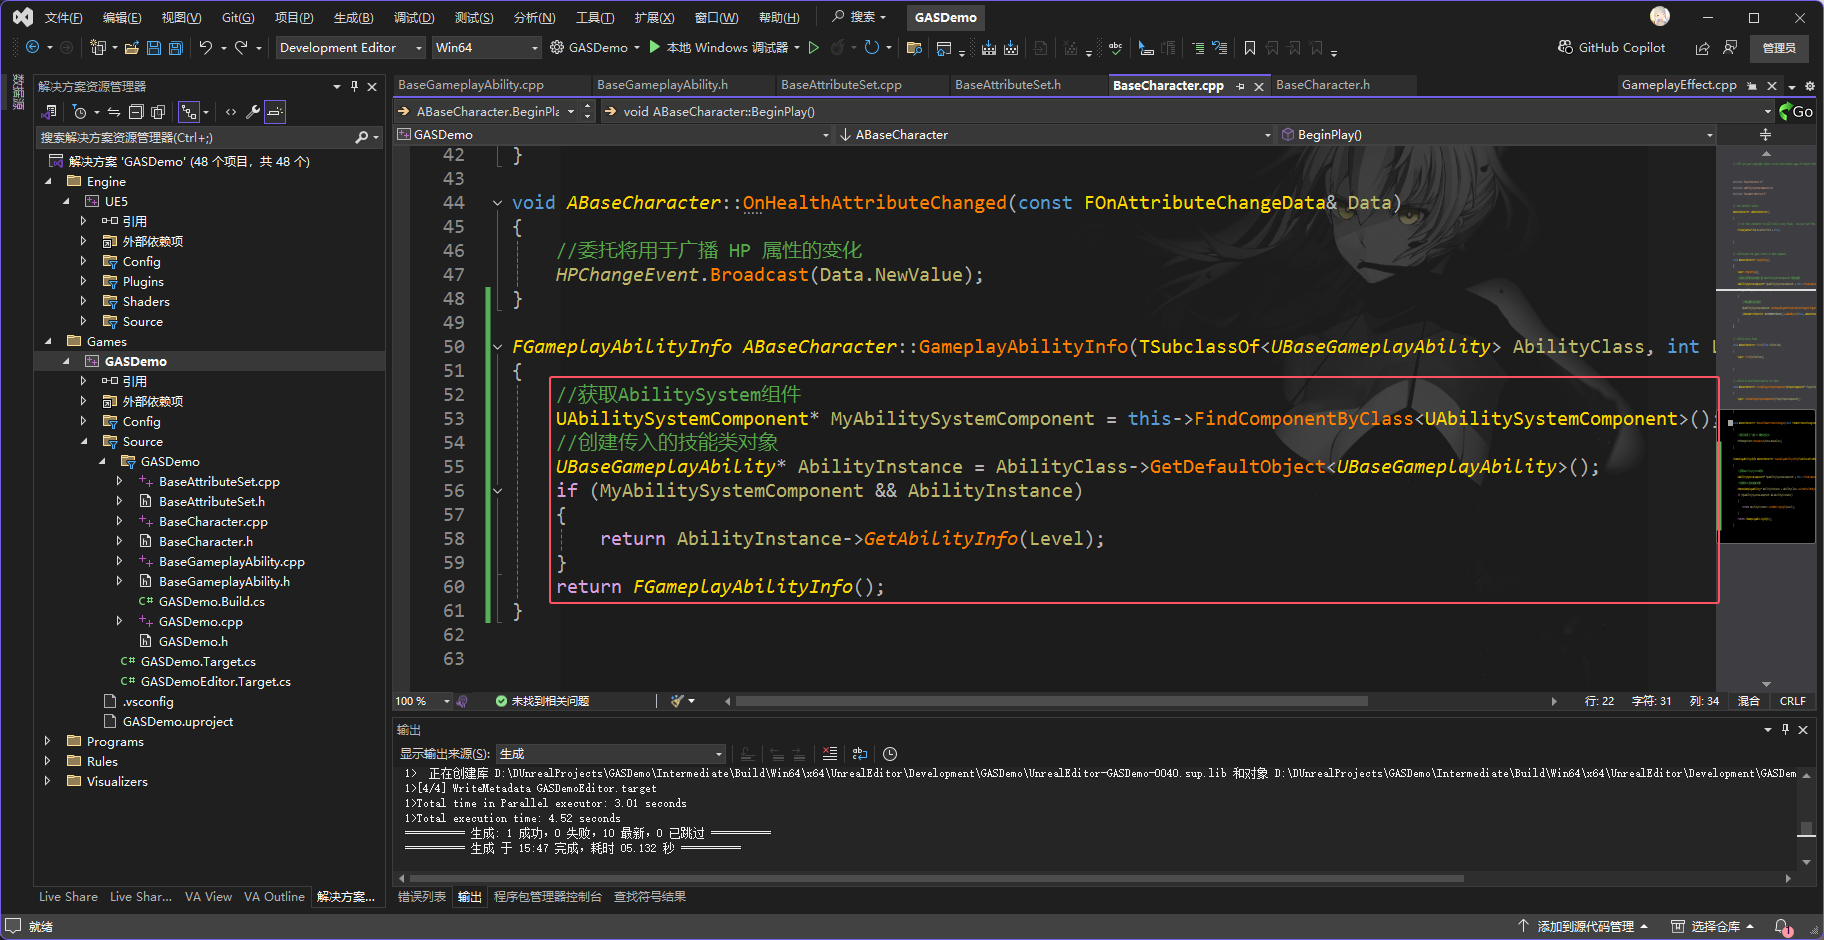Screen dimensions: 1824x940
Task: Switch to VA Outline panel tab
Action: pos(274,896)
